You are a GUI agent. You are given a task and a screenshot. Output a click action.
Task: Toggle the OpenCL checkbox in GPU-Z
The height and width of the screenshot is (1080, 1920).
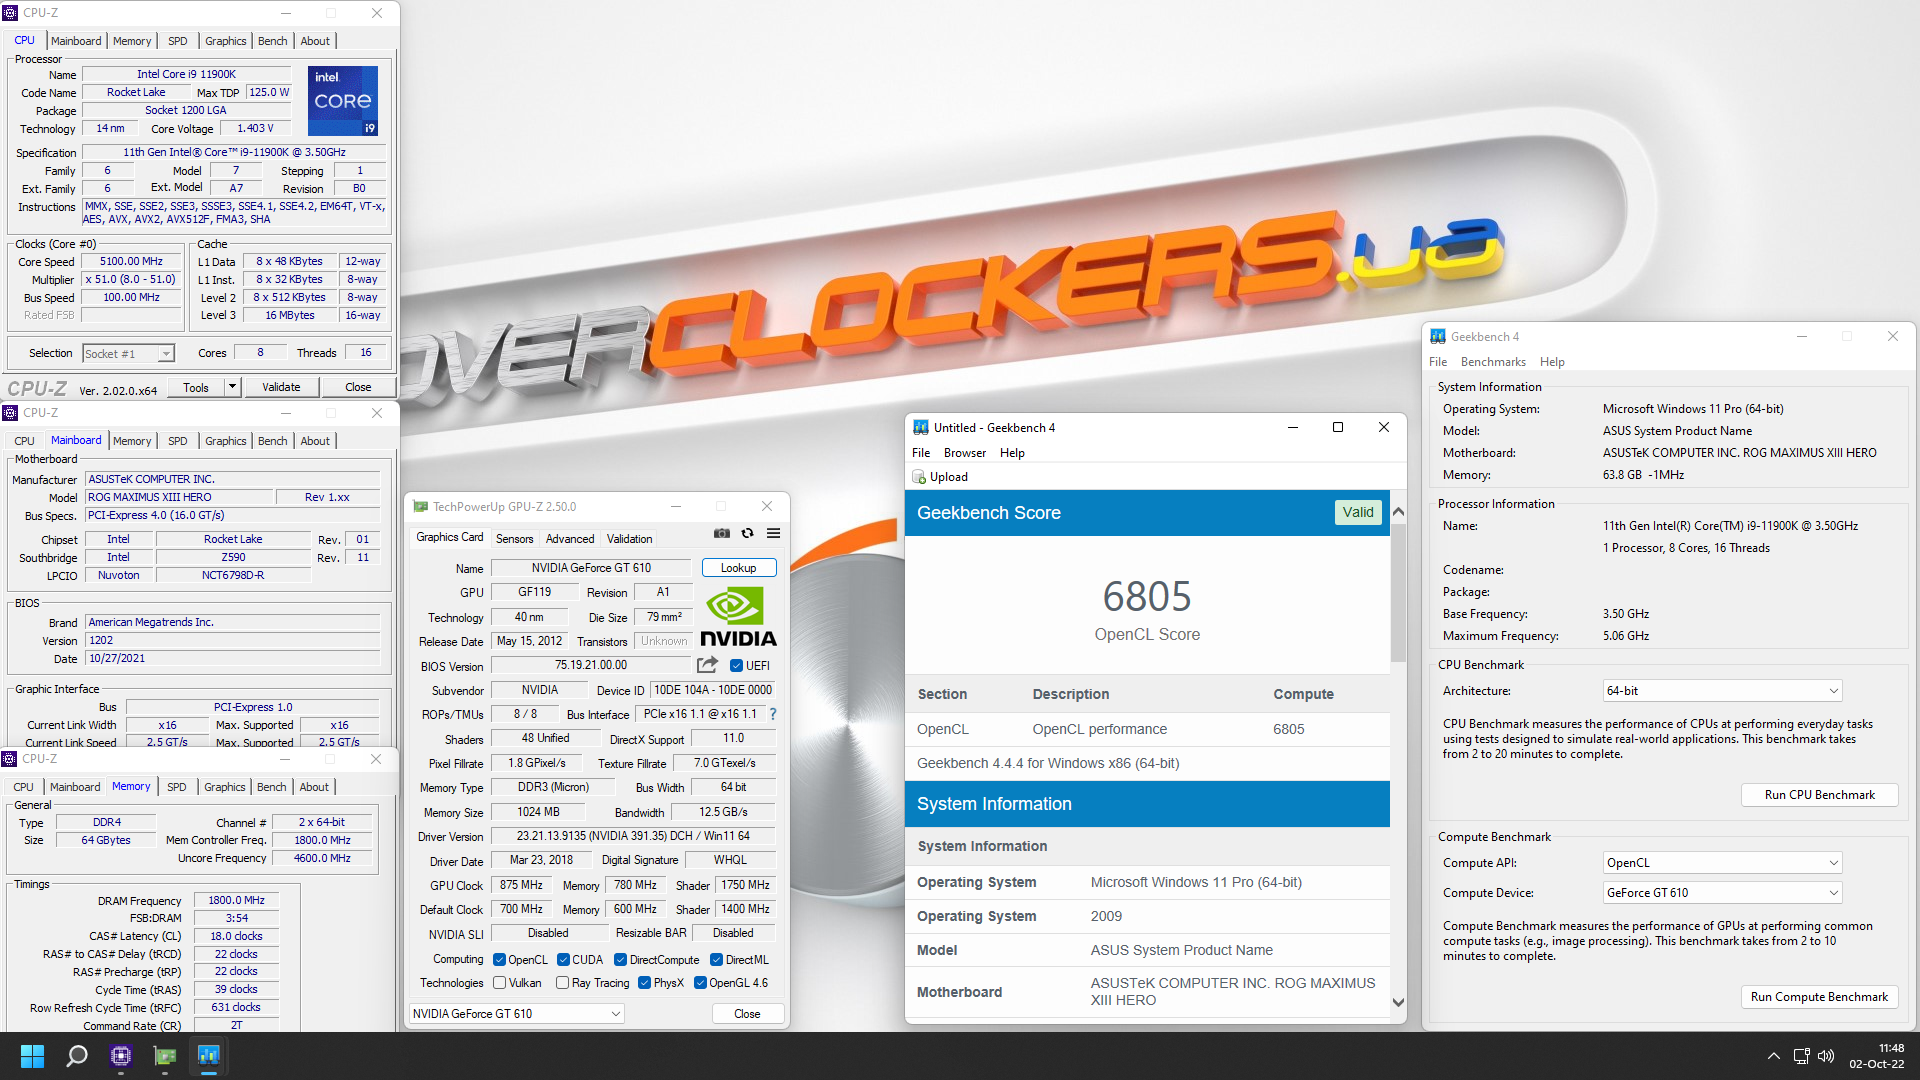coord(499,960)
